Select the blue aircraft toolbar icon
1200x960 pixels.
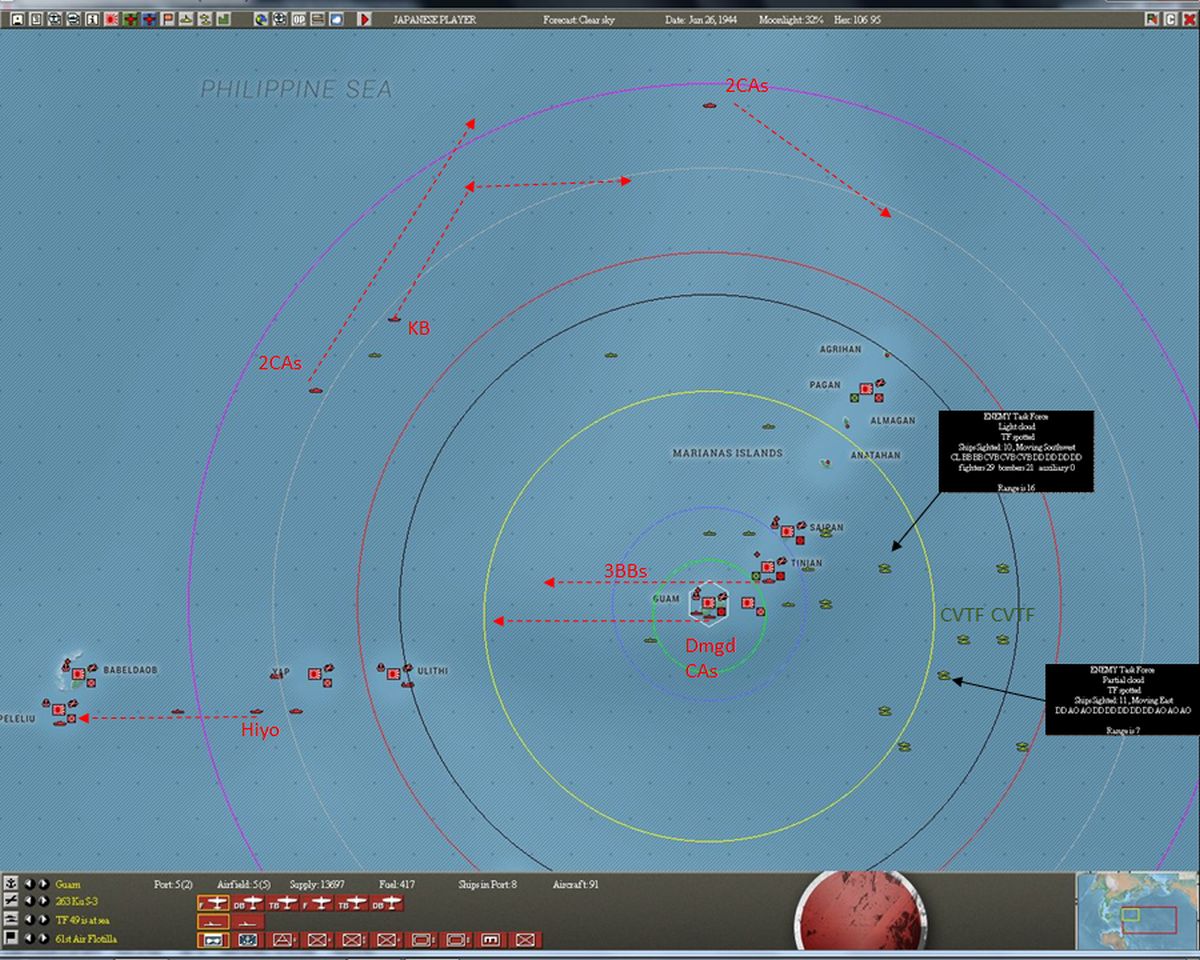pyautogui.click(x=148, y=19)
